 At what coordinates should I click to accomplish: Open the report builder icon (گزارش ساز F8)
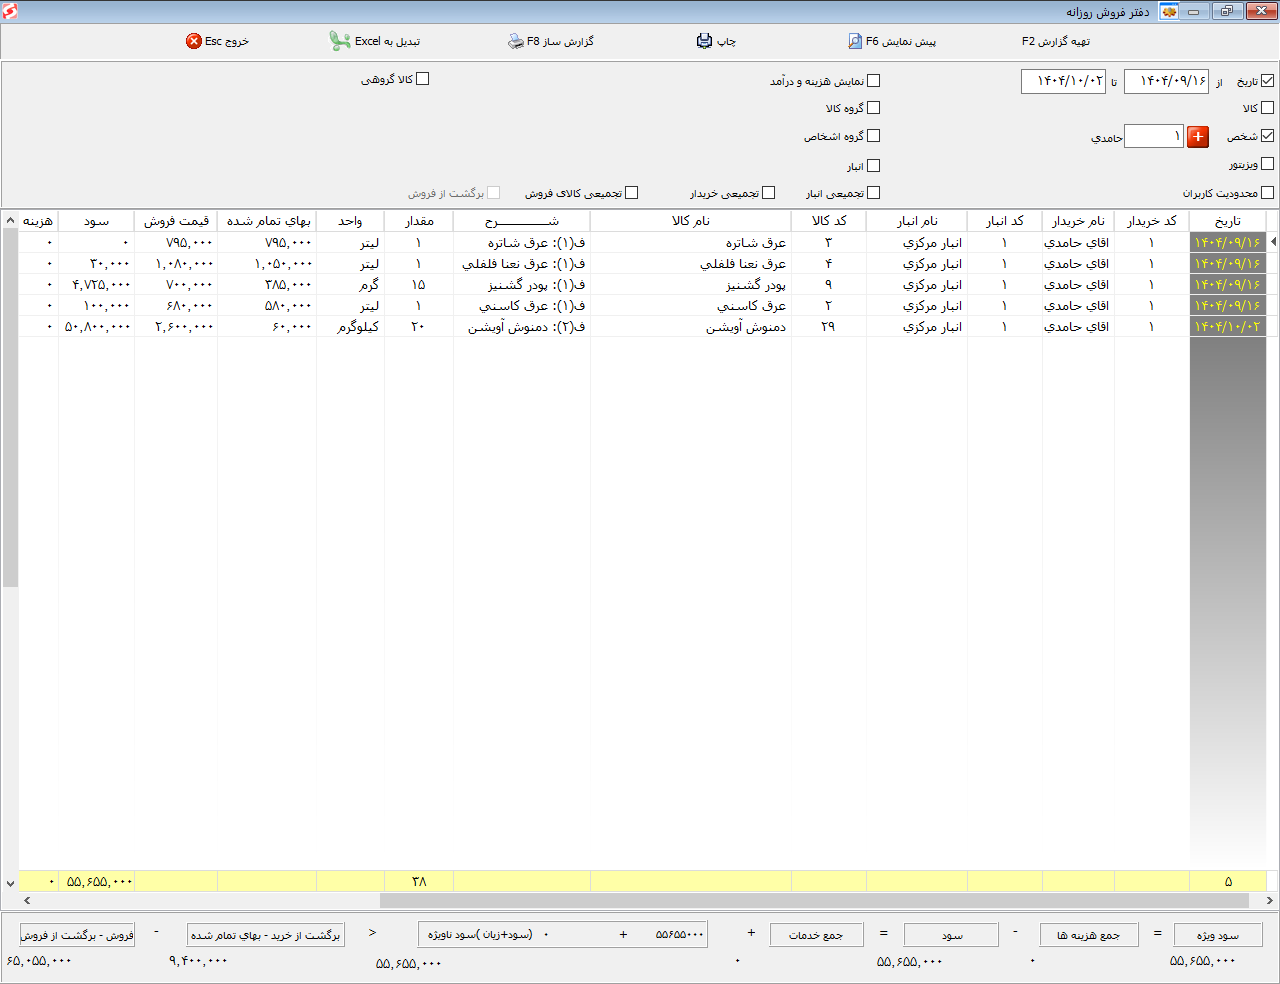[516, 41]
